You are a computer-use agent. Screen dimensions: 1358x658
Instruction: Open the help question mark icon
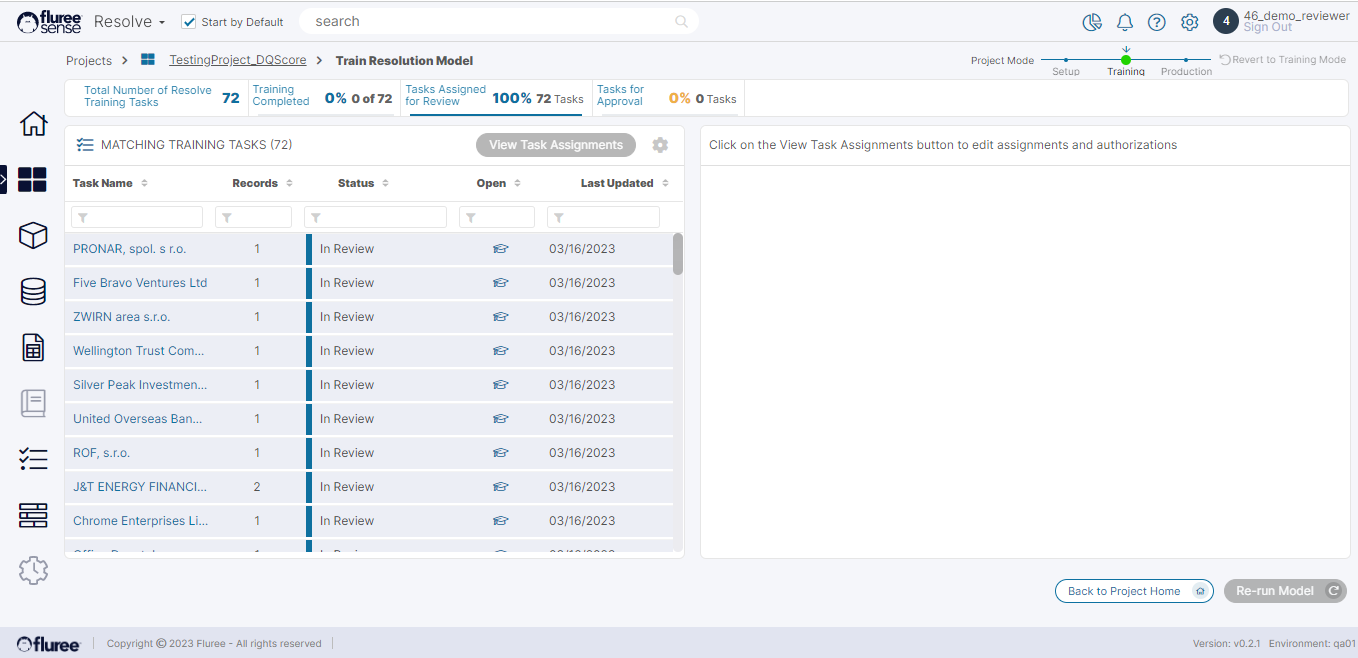click(1156, 22)
